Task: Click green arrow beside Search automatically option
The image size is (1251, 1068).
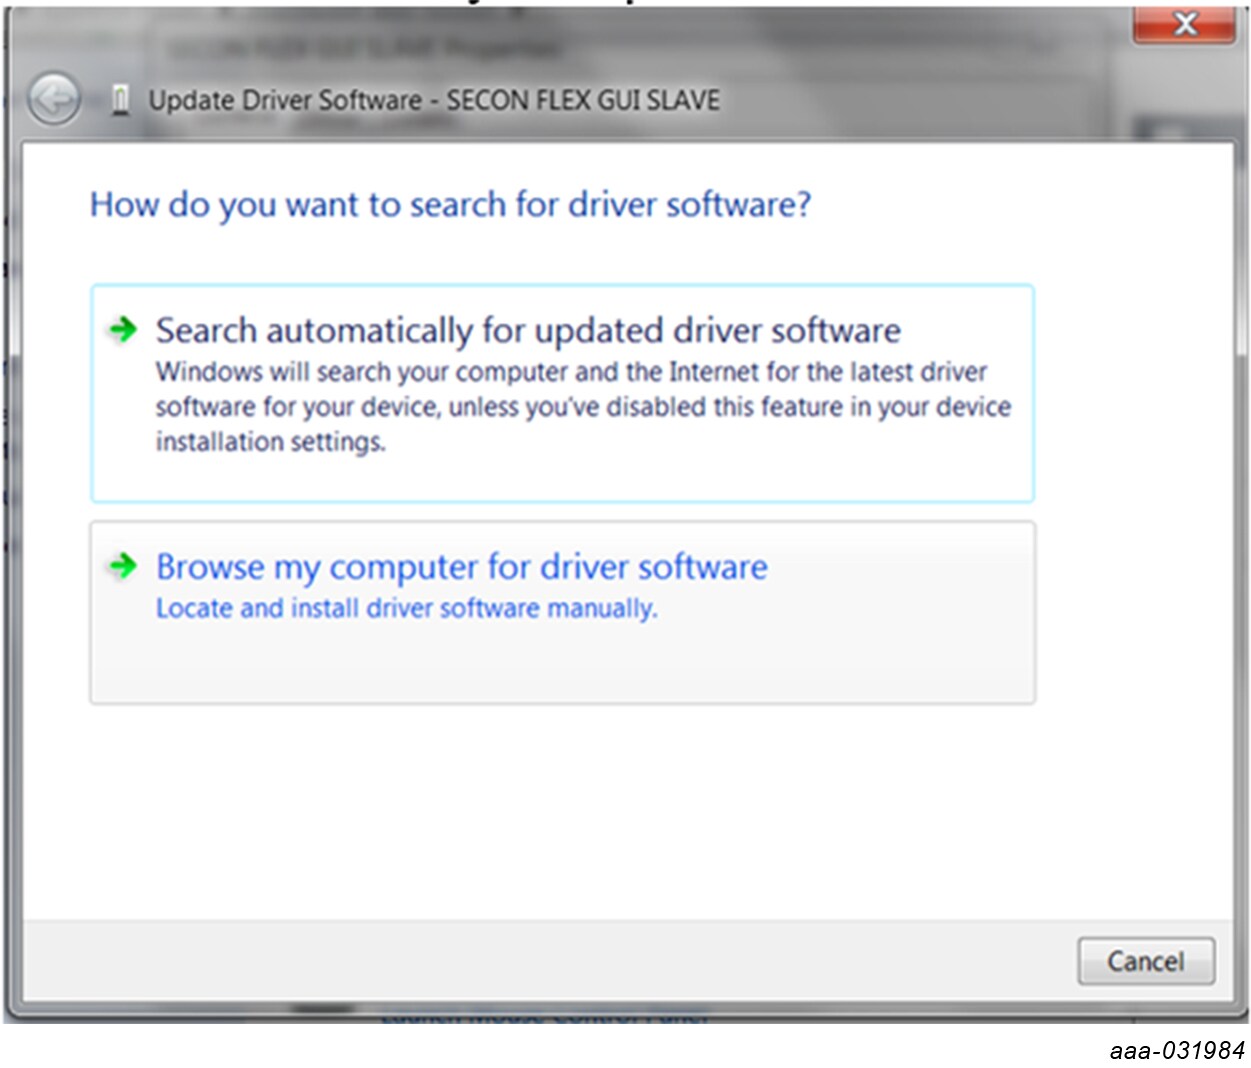Action: [x=122, y=329]
